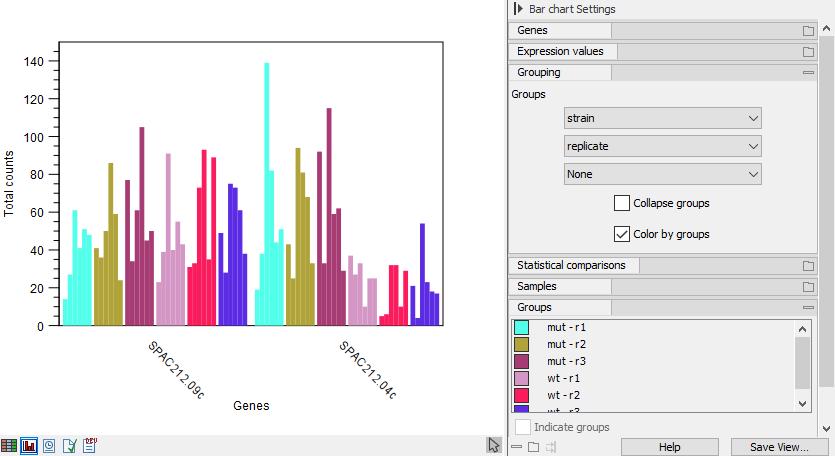Expand the Genes settings section
The width and height of the screenshot is (835, 456).
click(808, 31)
